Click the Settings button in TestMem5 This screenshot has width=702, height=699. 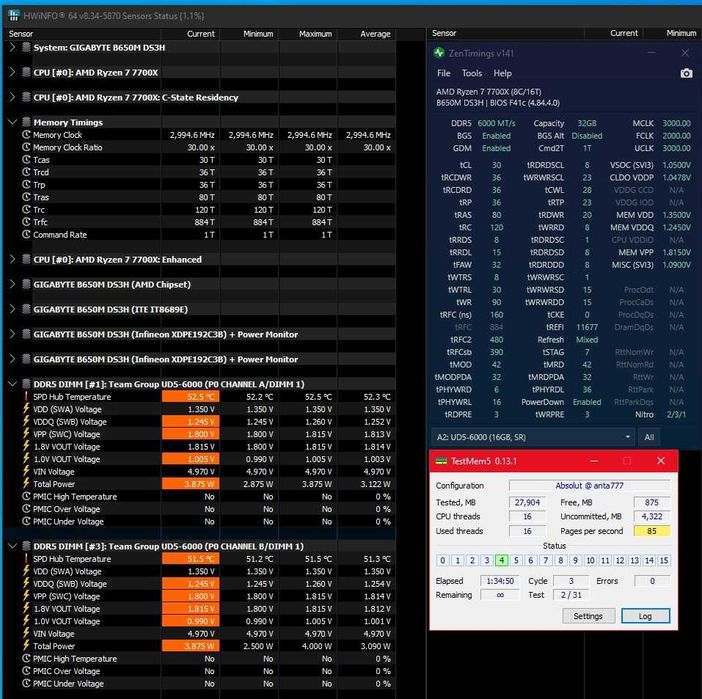[x=588, y=616]
